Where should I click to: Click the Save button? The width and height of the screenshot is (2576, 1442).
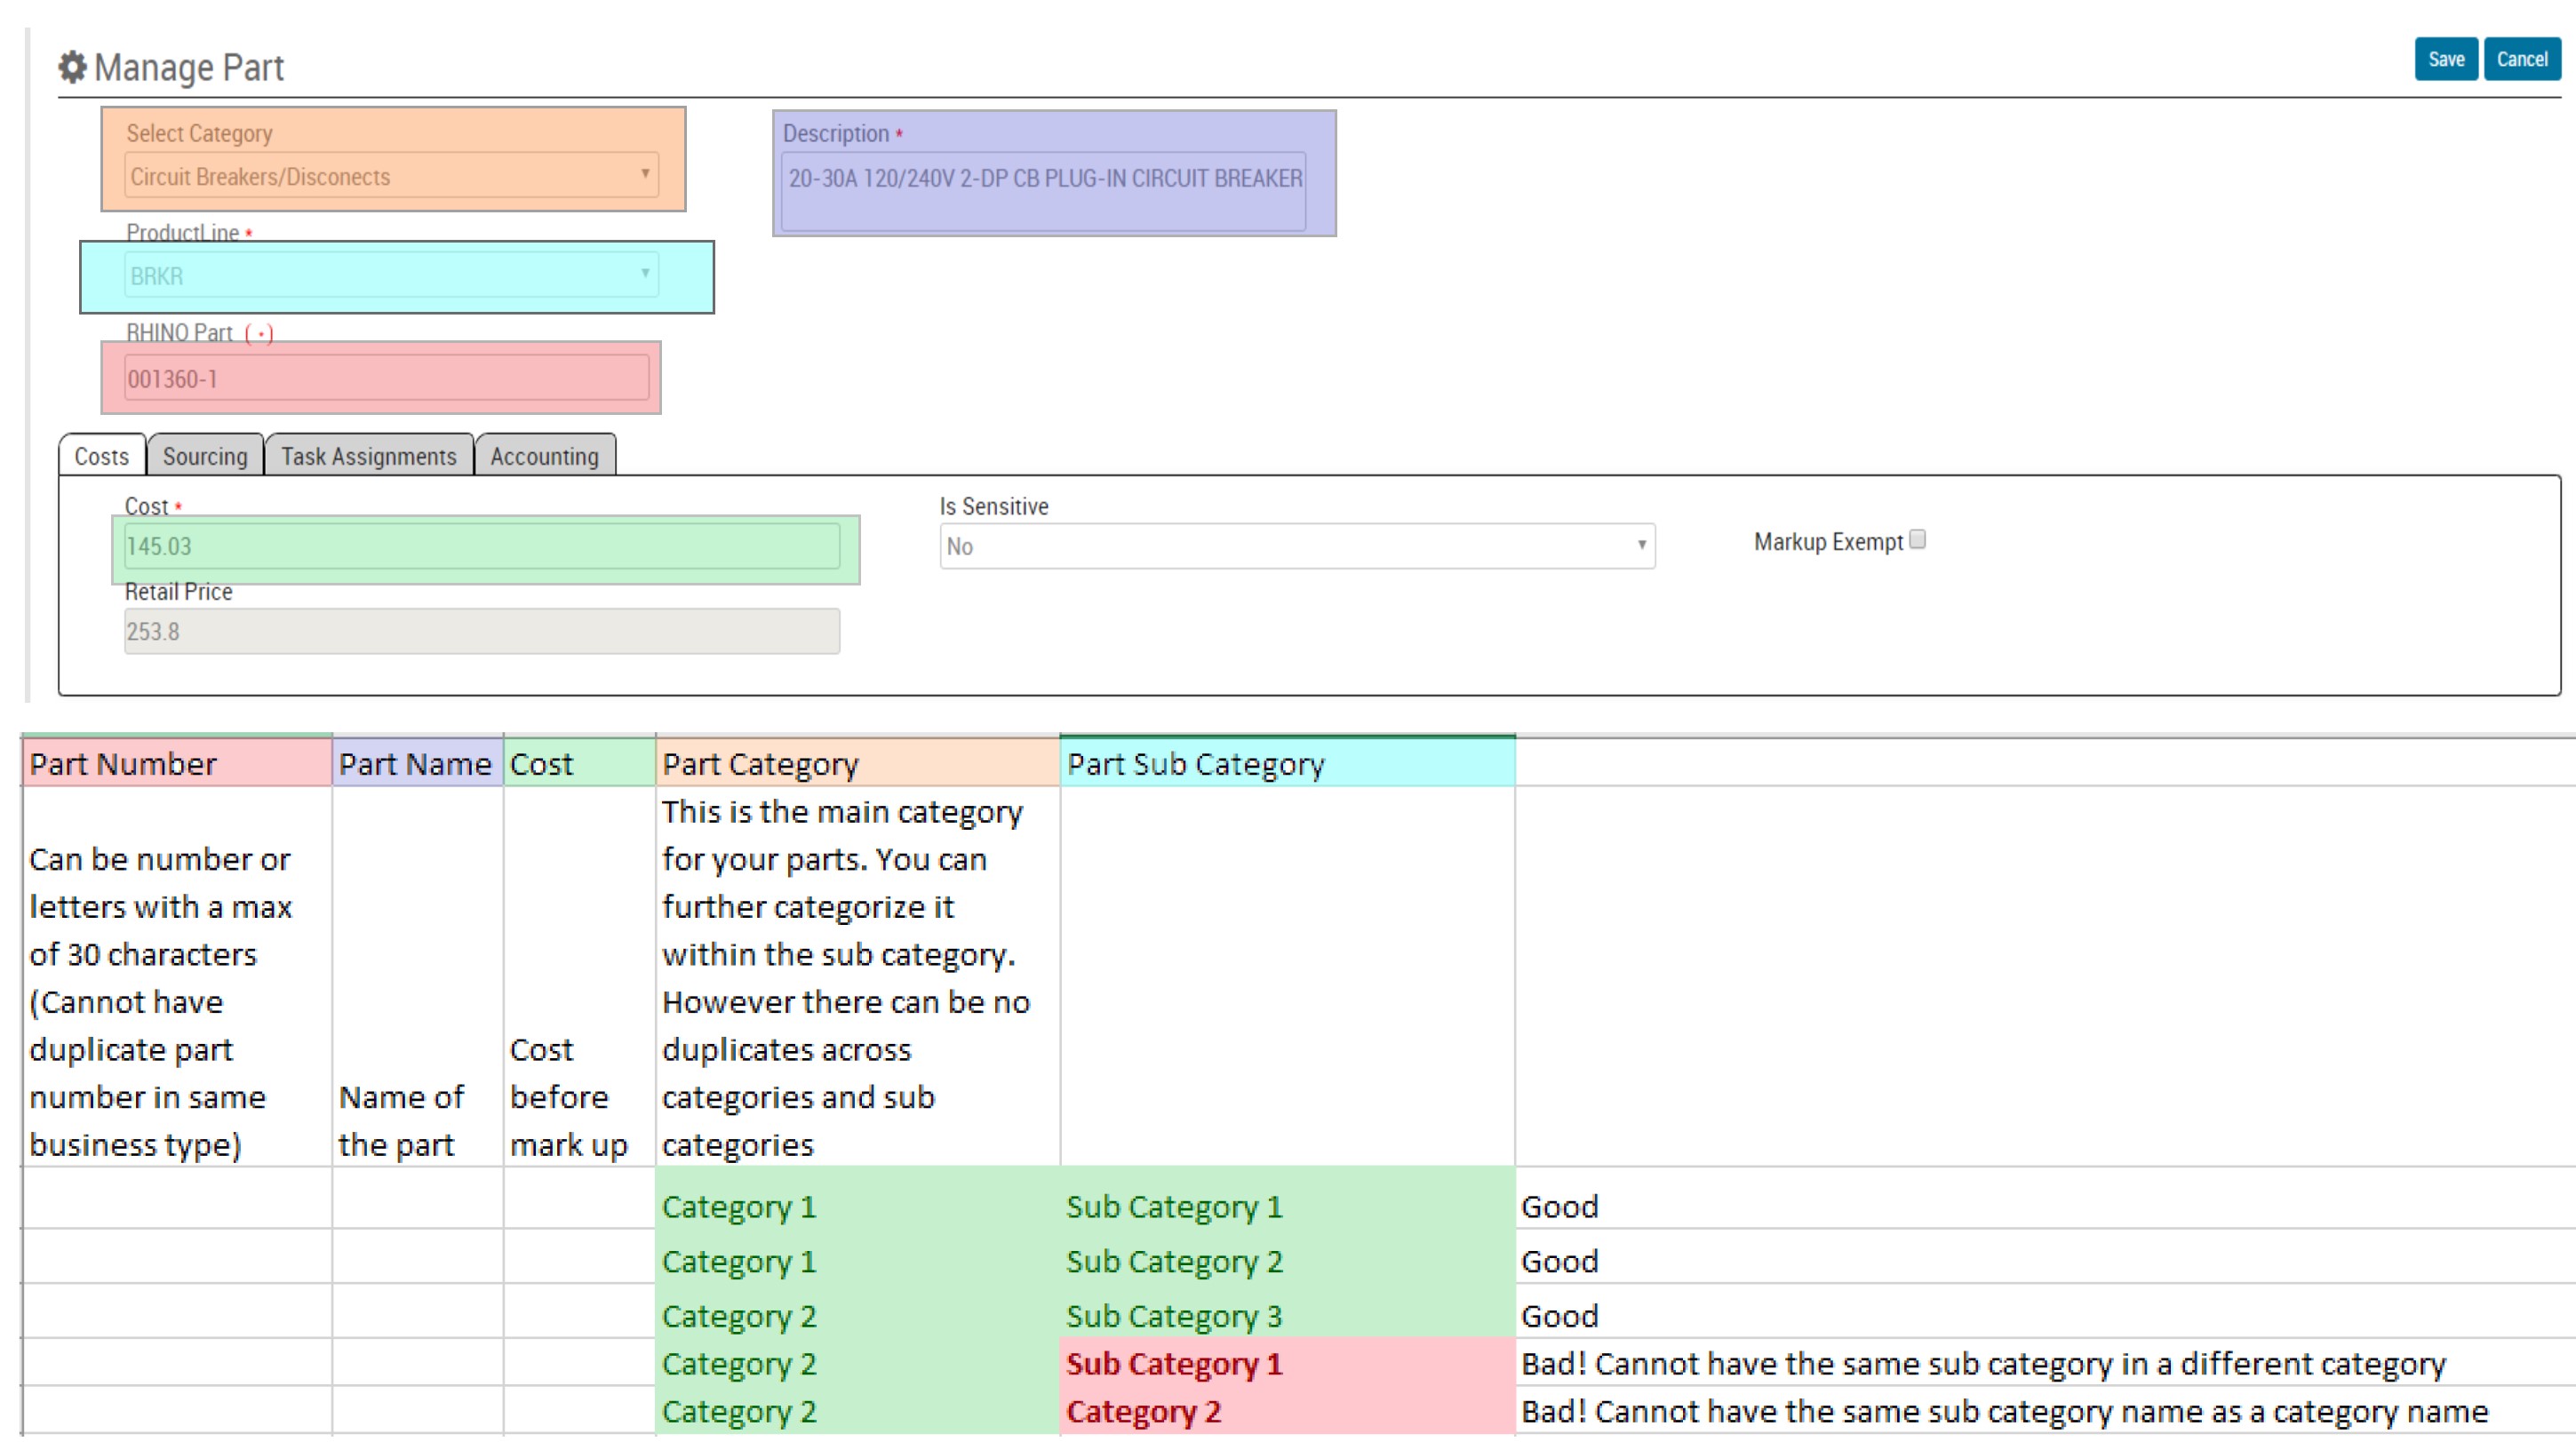2446,59
